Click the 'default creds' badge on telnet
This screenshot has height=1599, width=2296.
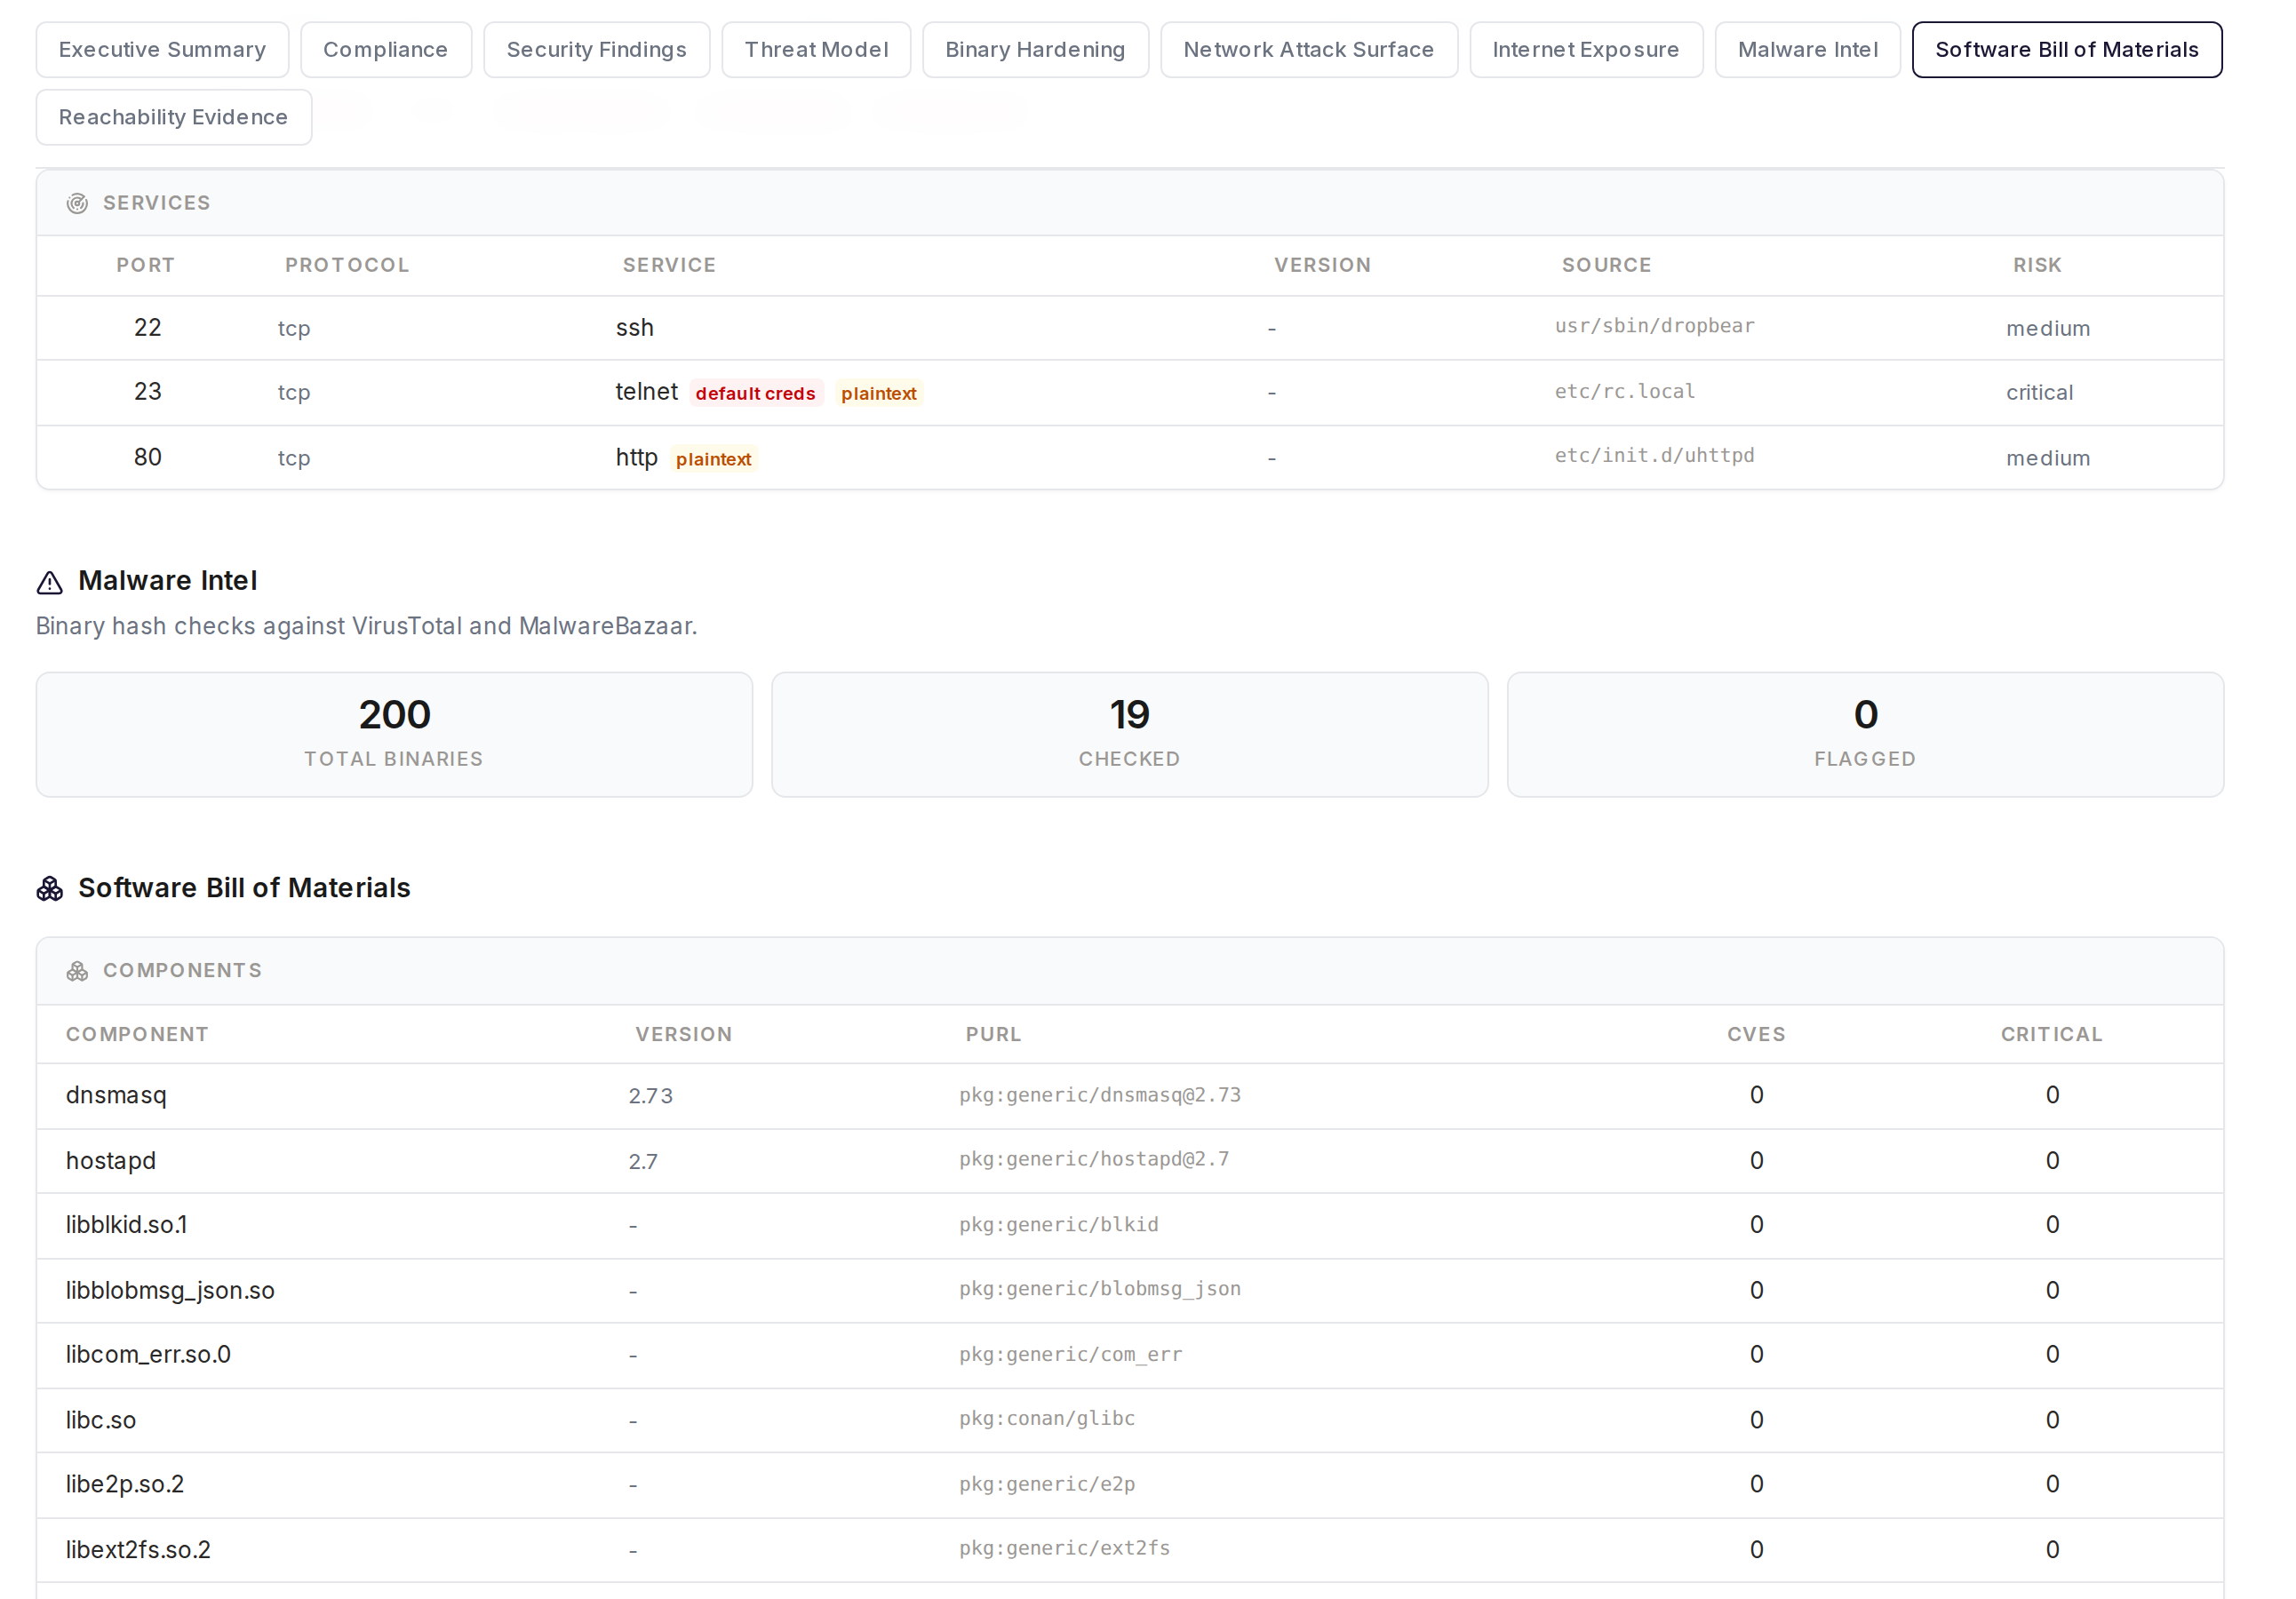(755, 393)
